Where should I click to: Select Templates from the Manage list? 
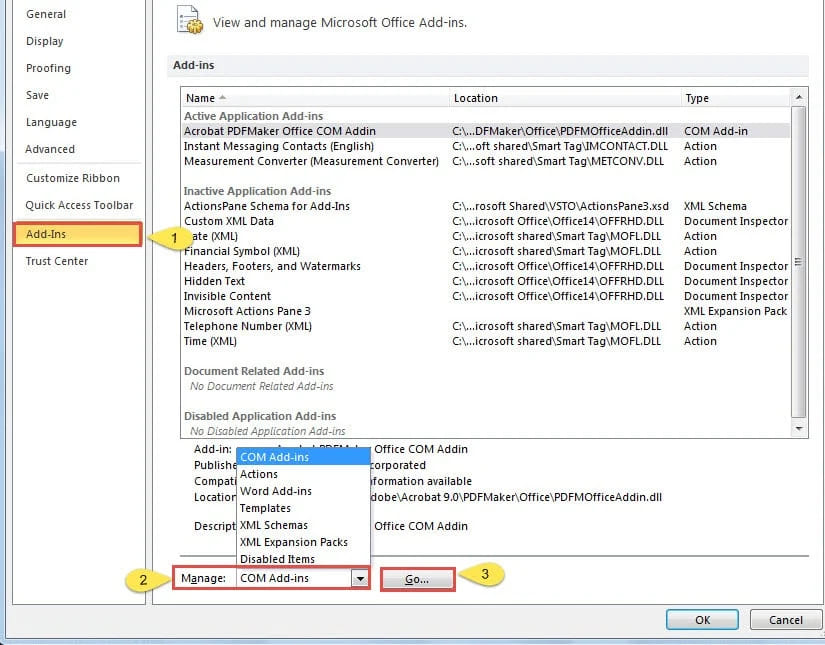(x=265, y=508)
